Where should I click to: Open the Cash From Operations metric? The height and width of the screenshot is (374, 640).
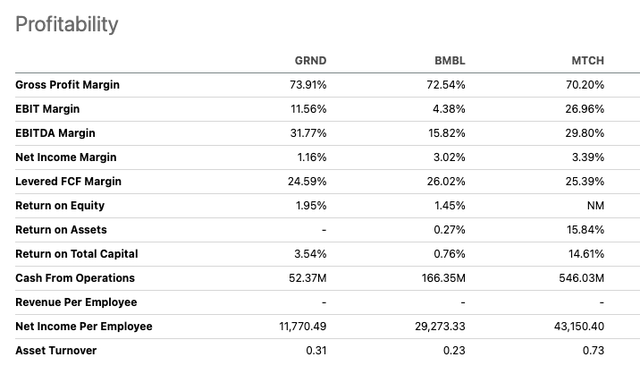pyautogui.click(x=75, y=278)
